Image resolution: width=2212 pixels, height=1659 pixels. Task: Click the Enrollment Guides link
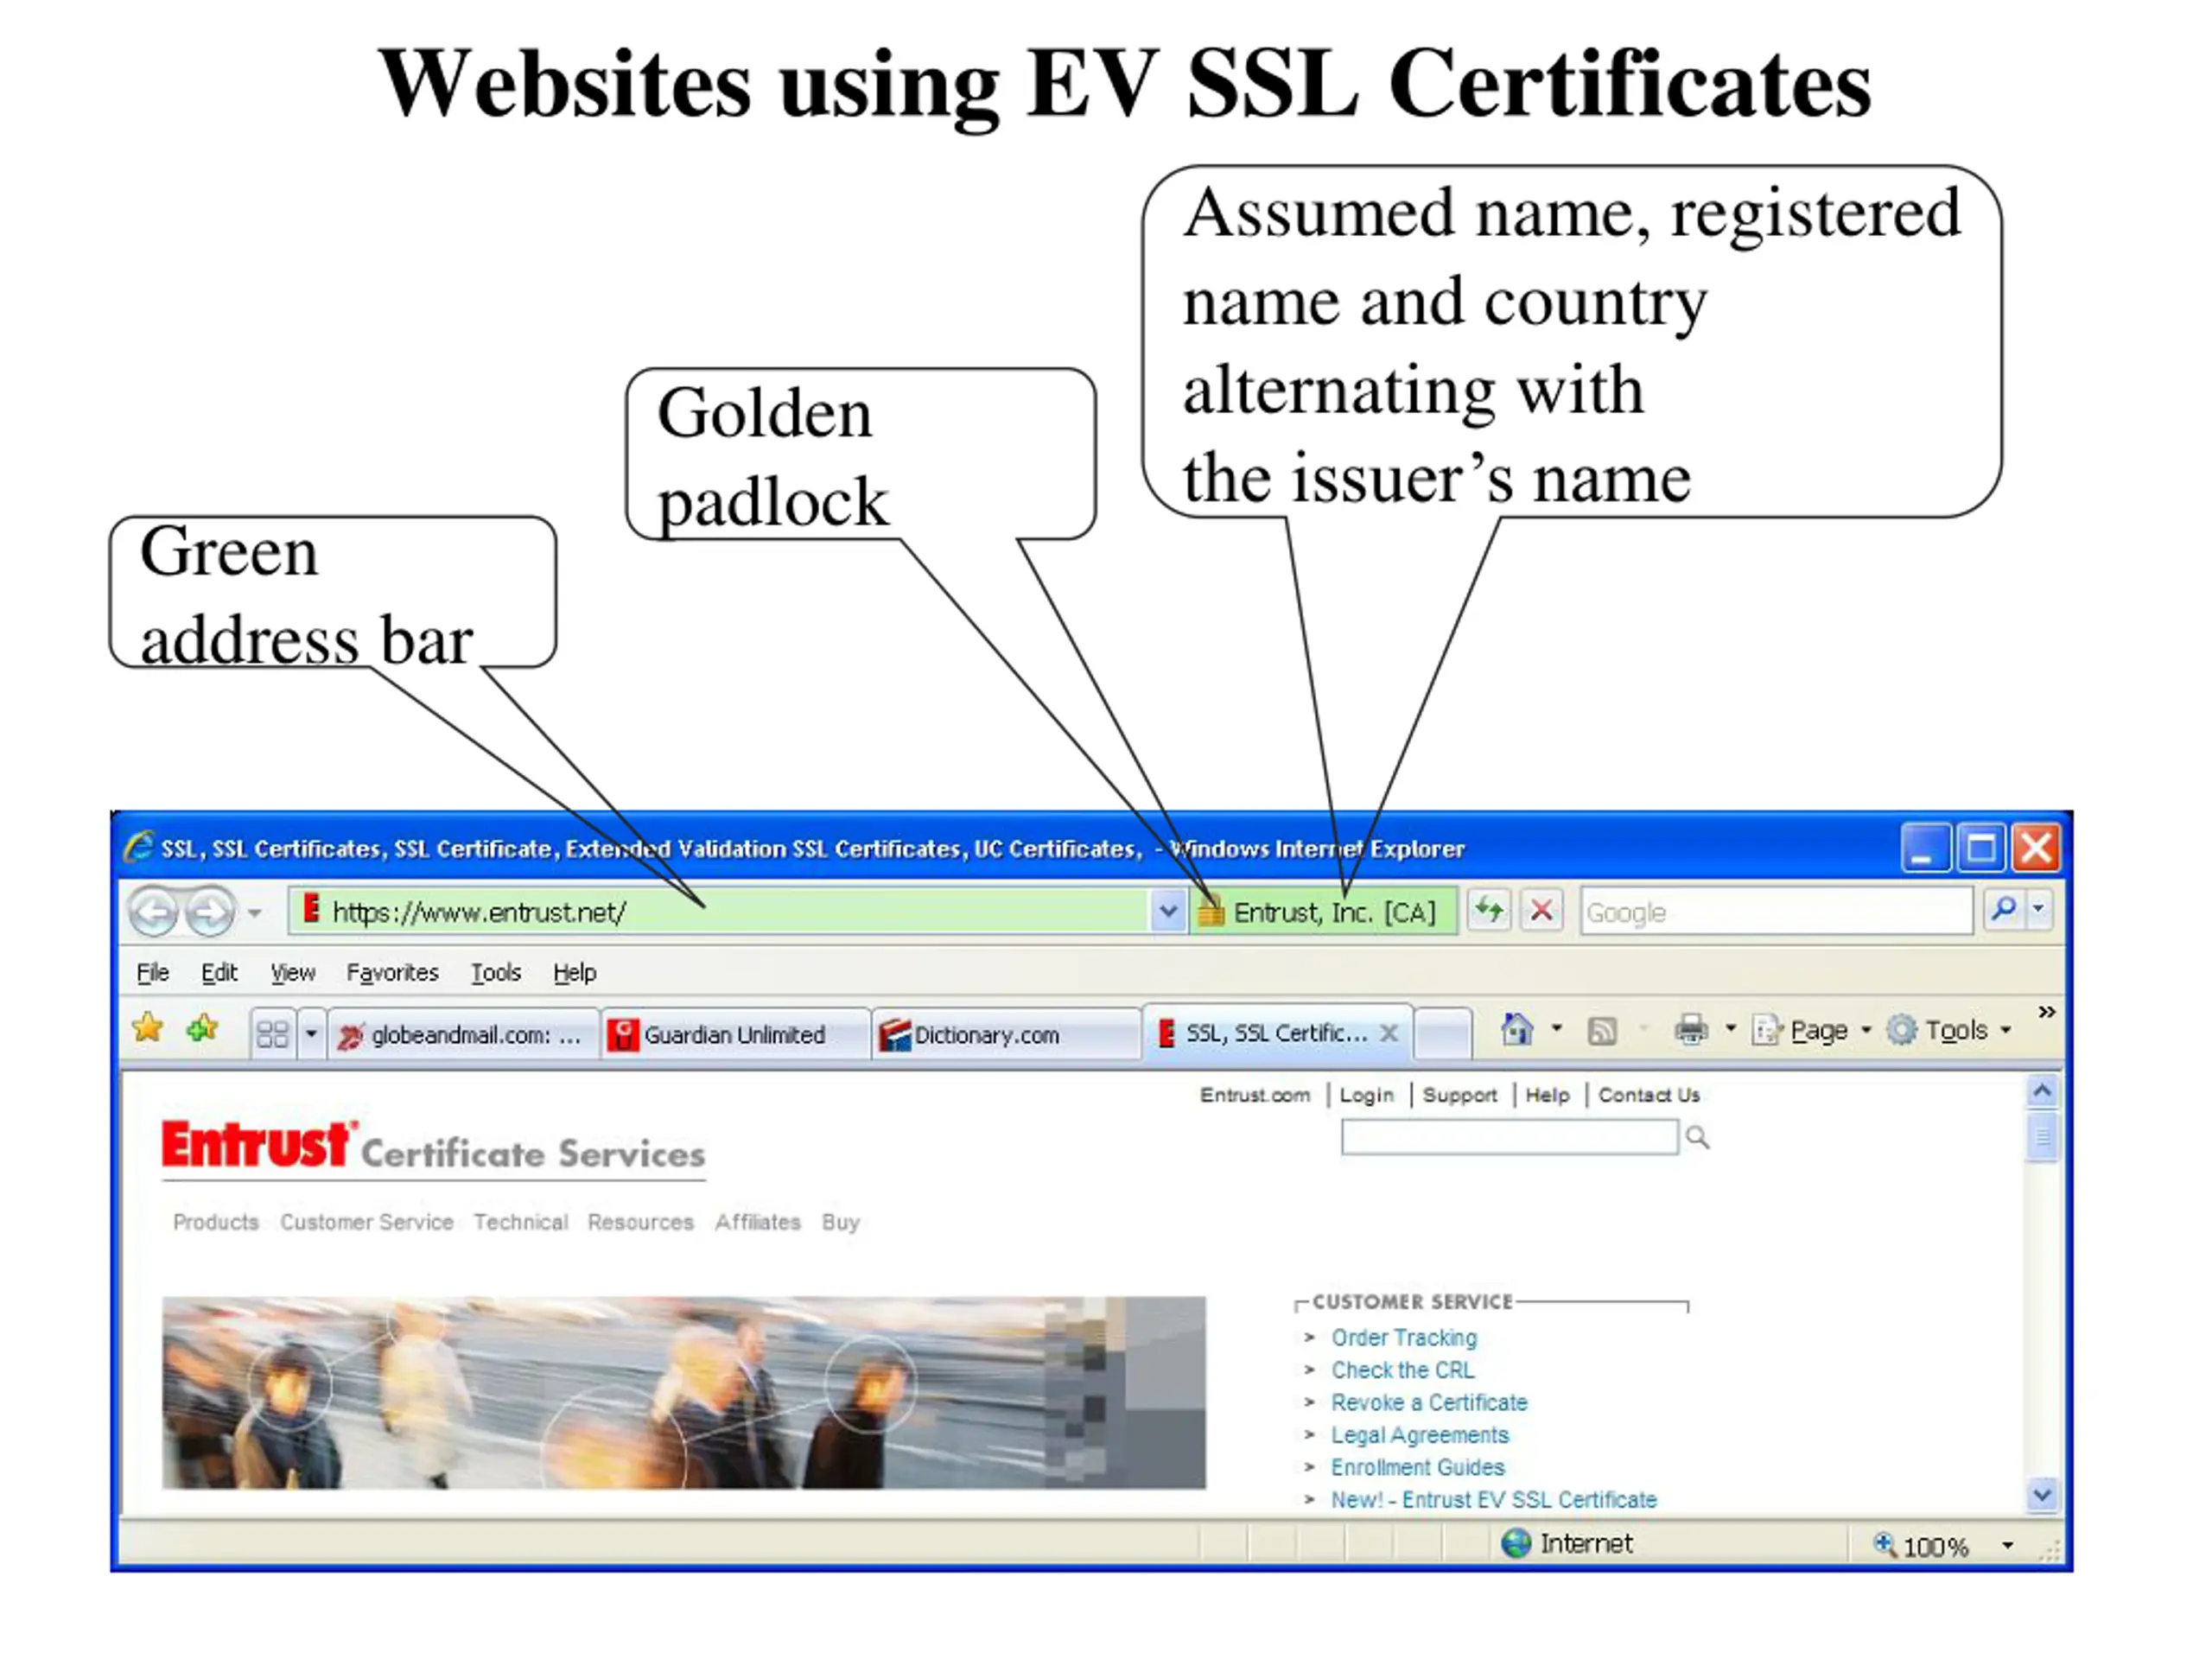(x=1417, y=1467)
